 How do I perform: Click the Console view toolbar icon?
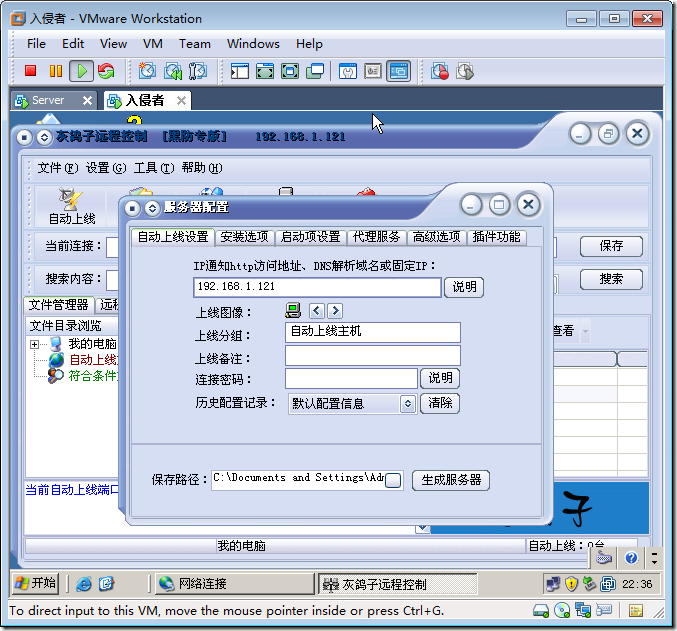[x=399, y=71]
